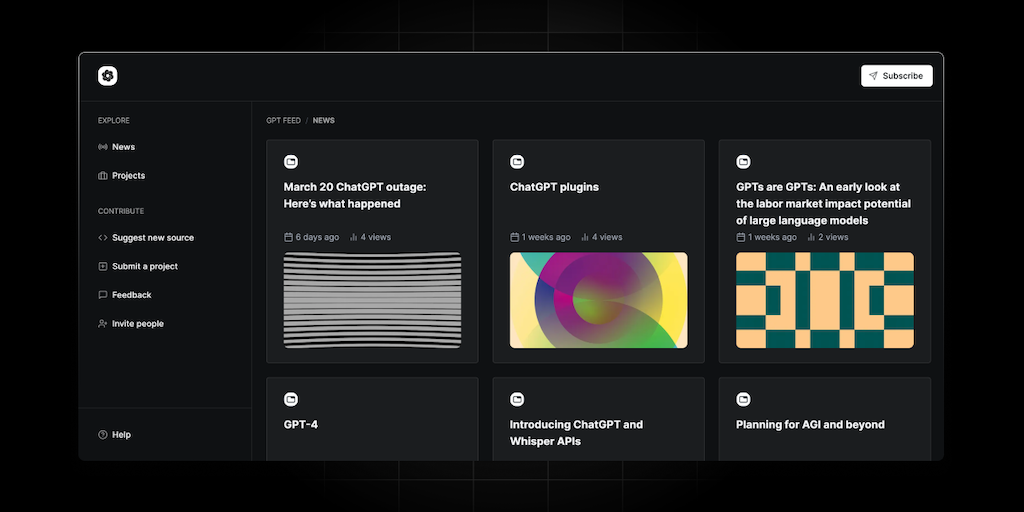Open striped thumbnail of ChatGPT outage article
Viewport: 1024px width, 512px height.
(372, 300)
